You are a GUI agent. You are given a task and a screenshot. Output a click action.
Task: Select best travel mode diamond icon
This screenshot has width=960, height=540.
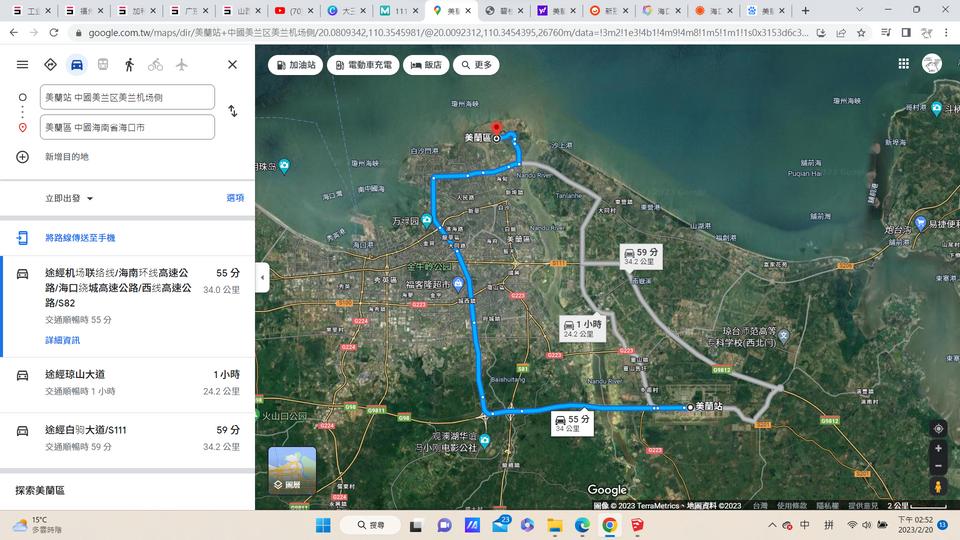tap(50, 64)
